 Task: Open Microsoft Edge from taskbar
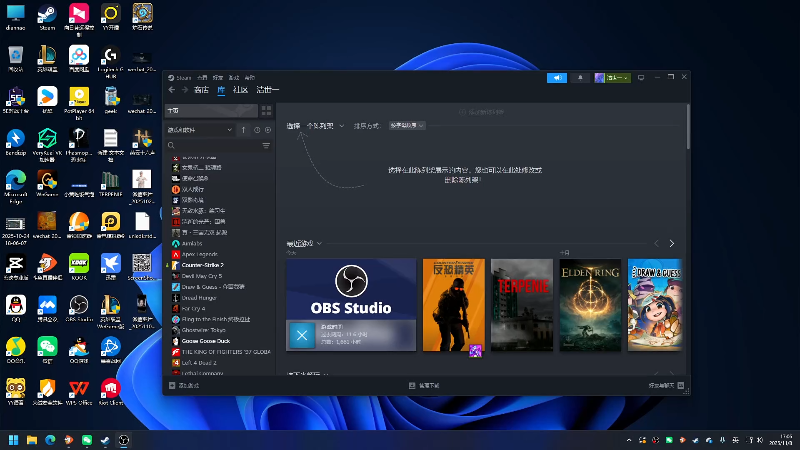[50, 440]
